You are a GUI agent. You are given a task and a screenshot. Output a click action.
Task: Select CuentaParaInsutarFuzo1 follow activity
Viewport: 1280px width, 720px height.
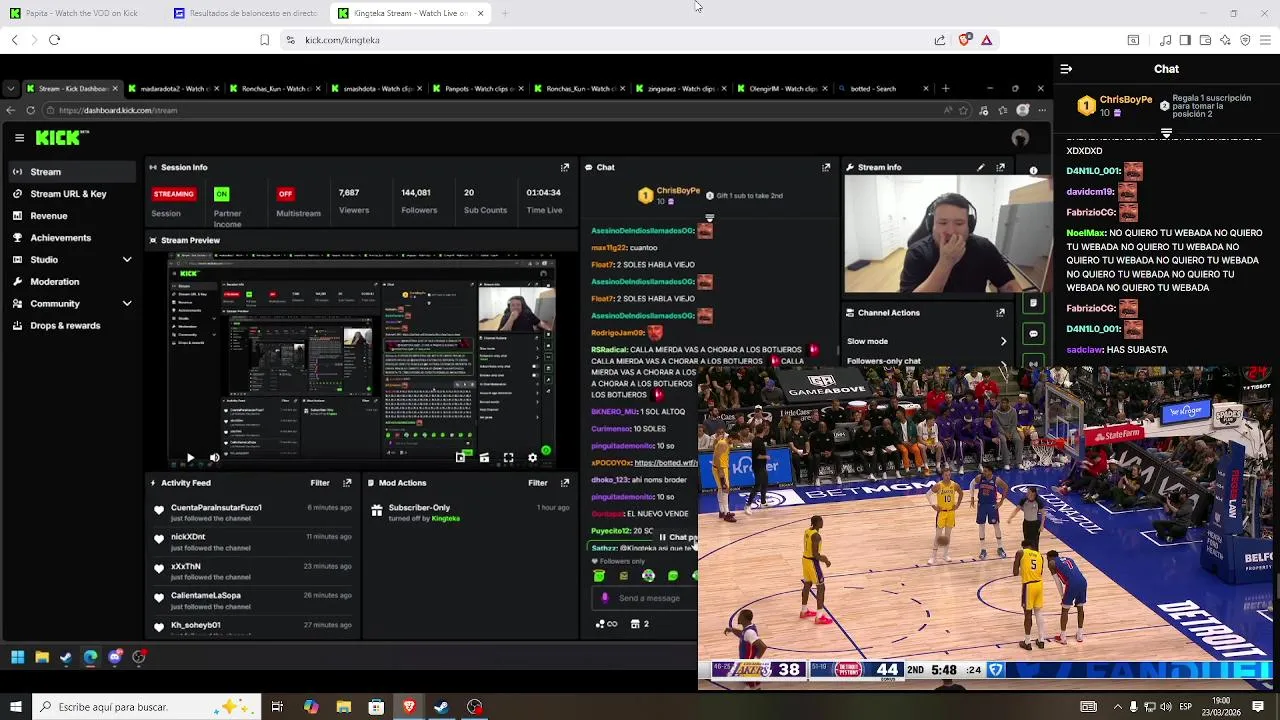[x=251, y=512]
